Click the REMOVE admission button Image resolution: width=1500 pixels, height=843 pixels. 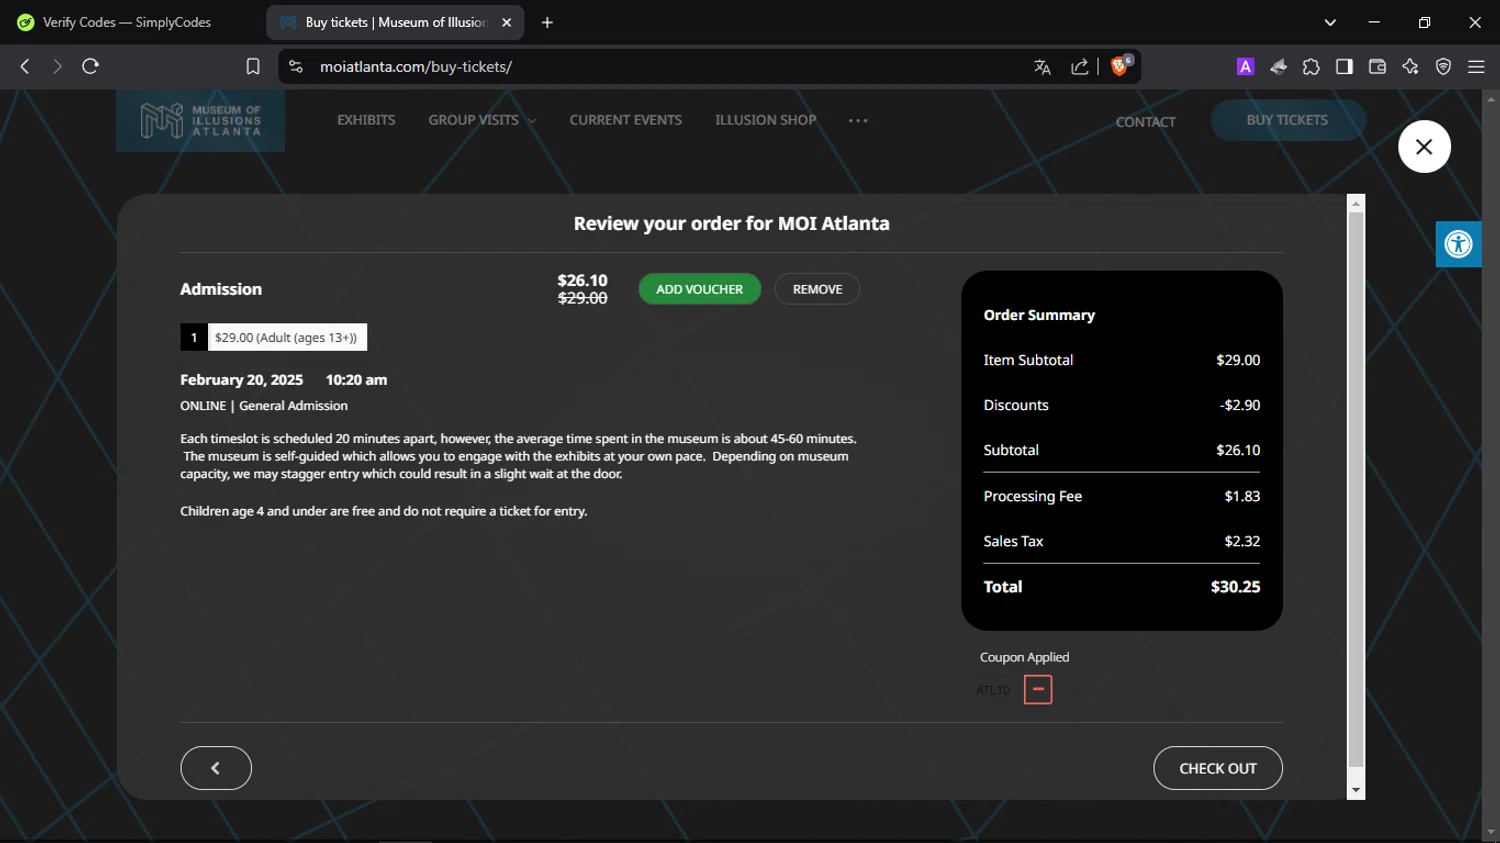point(818,289)
